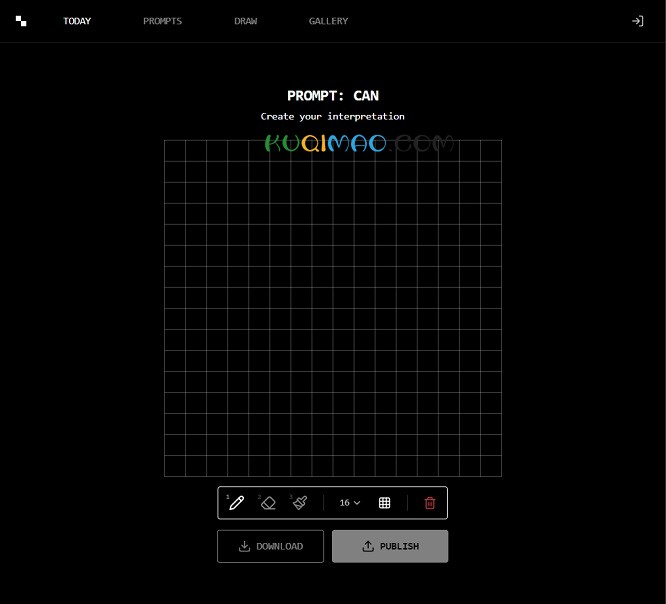Clear canvas with red trash icon

pyautogui.click(x=430, y=503)
